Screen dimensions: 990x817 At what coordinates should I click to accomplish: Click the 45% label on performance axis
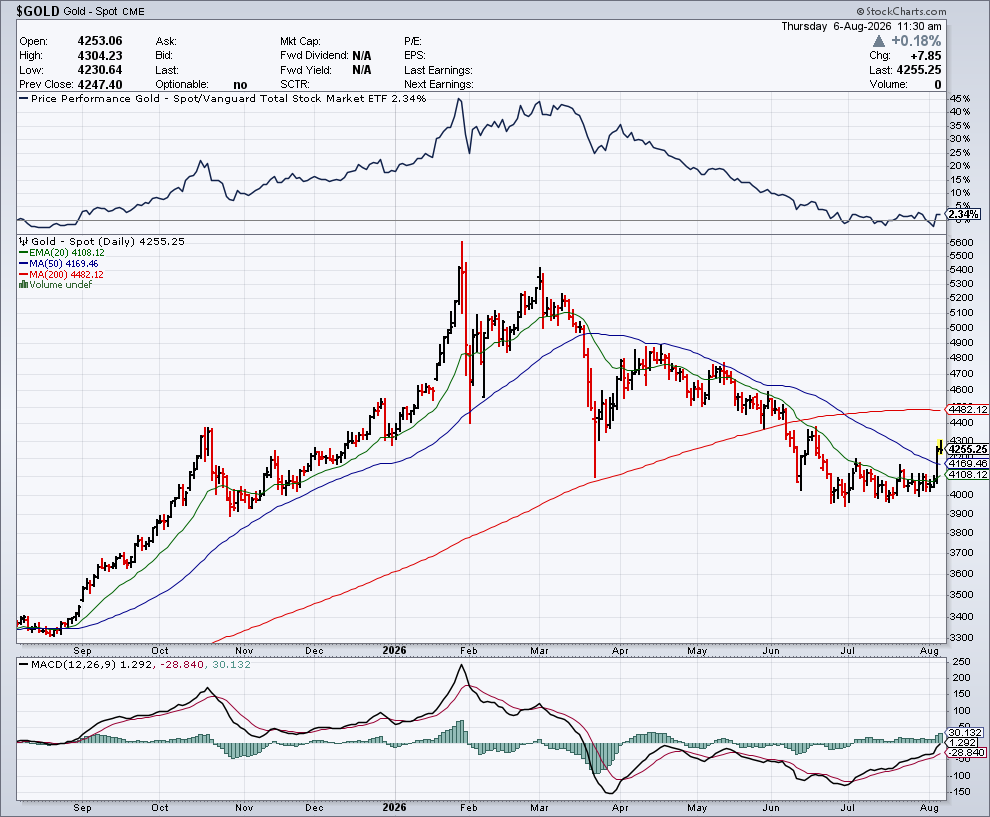coord(960,98)
